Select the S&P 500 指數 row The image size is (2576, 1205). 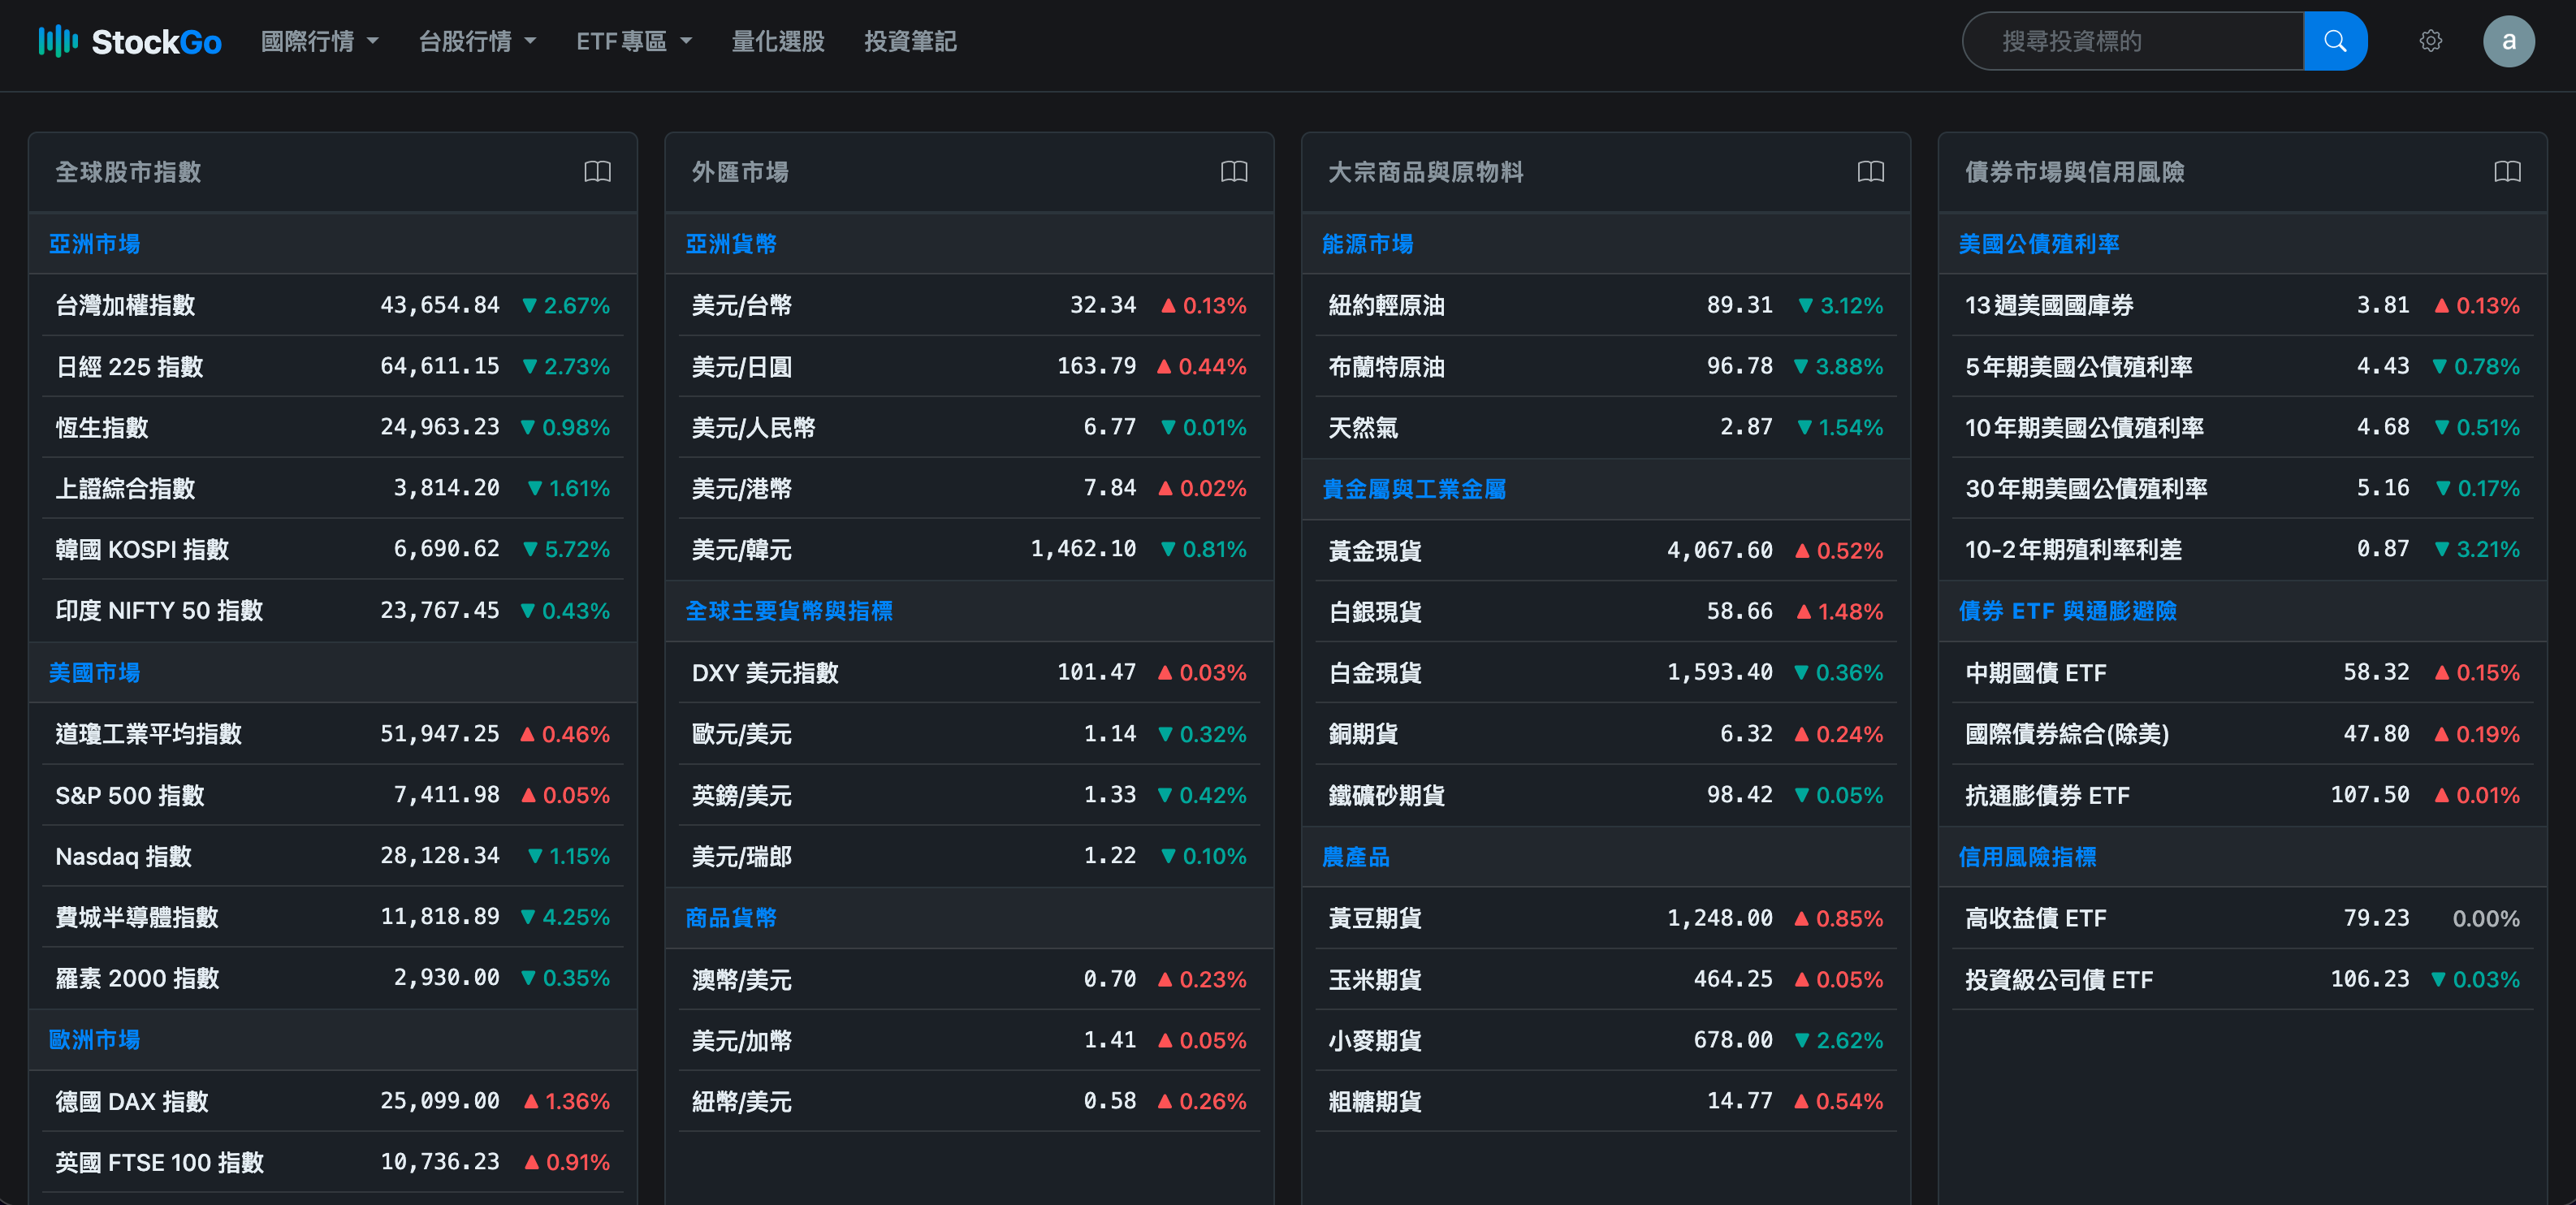point(333,795)
